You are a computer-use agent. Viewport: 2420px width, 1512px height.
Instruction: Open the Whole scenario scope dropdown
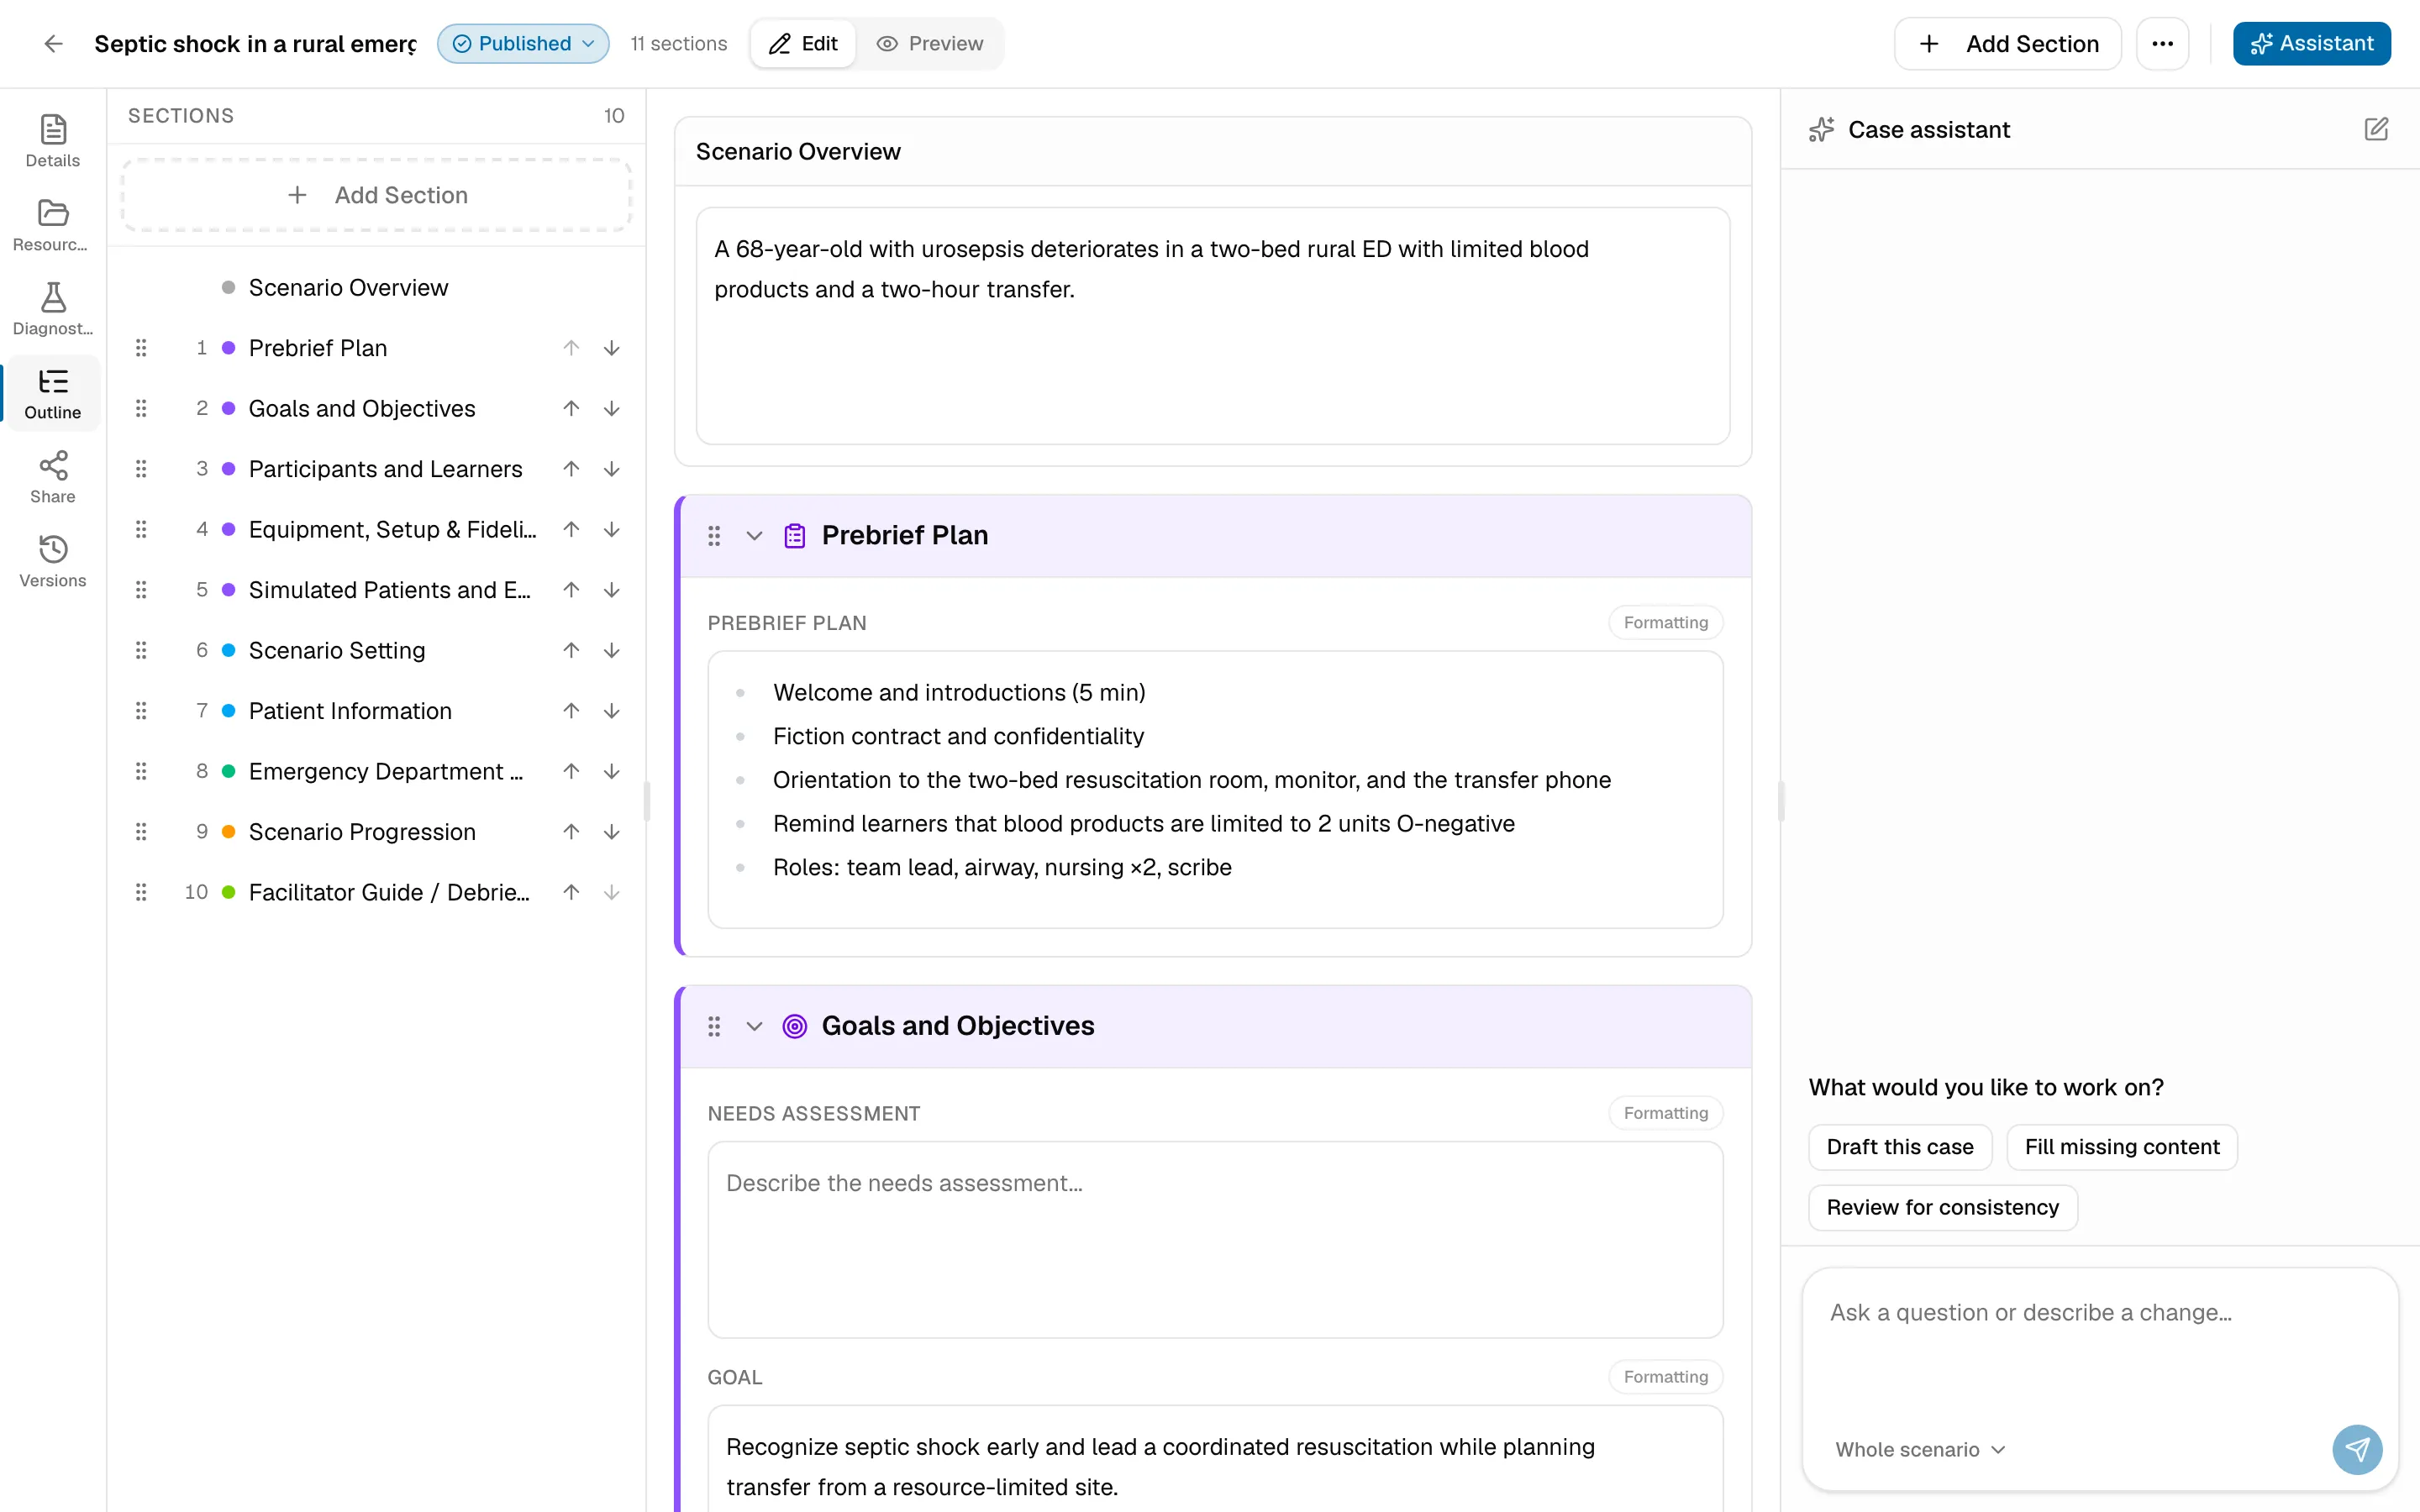tap(1920, 1449)
